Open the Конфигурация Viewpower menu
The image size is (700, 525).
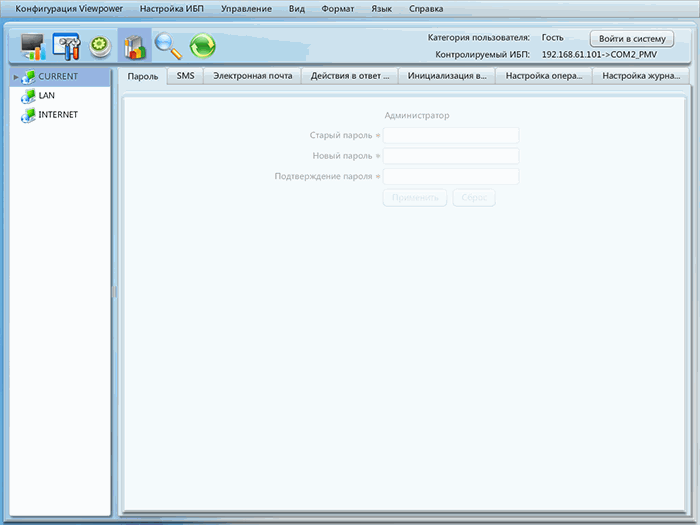(x=69, y=9)
